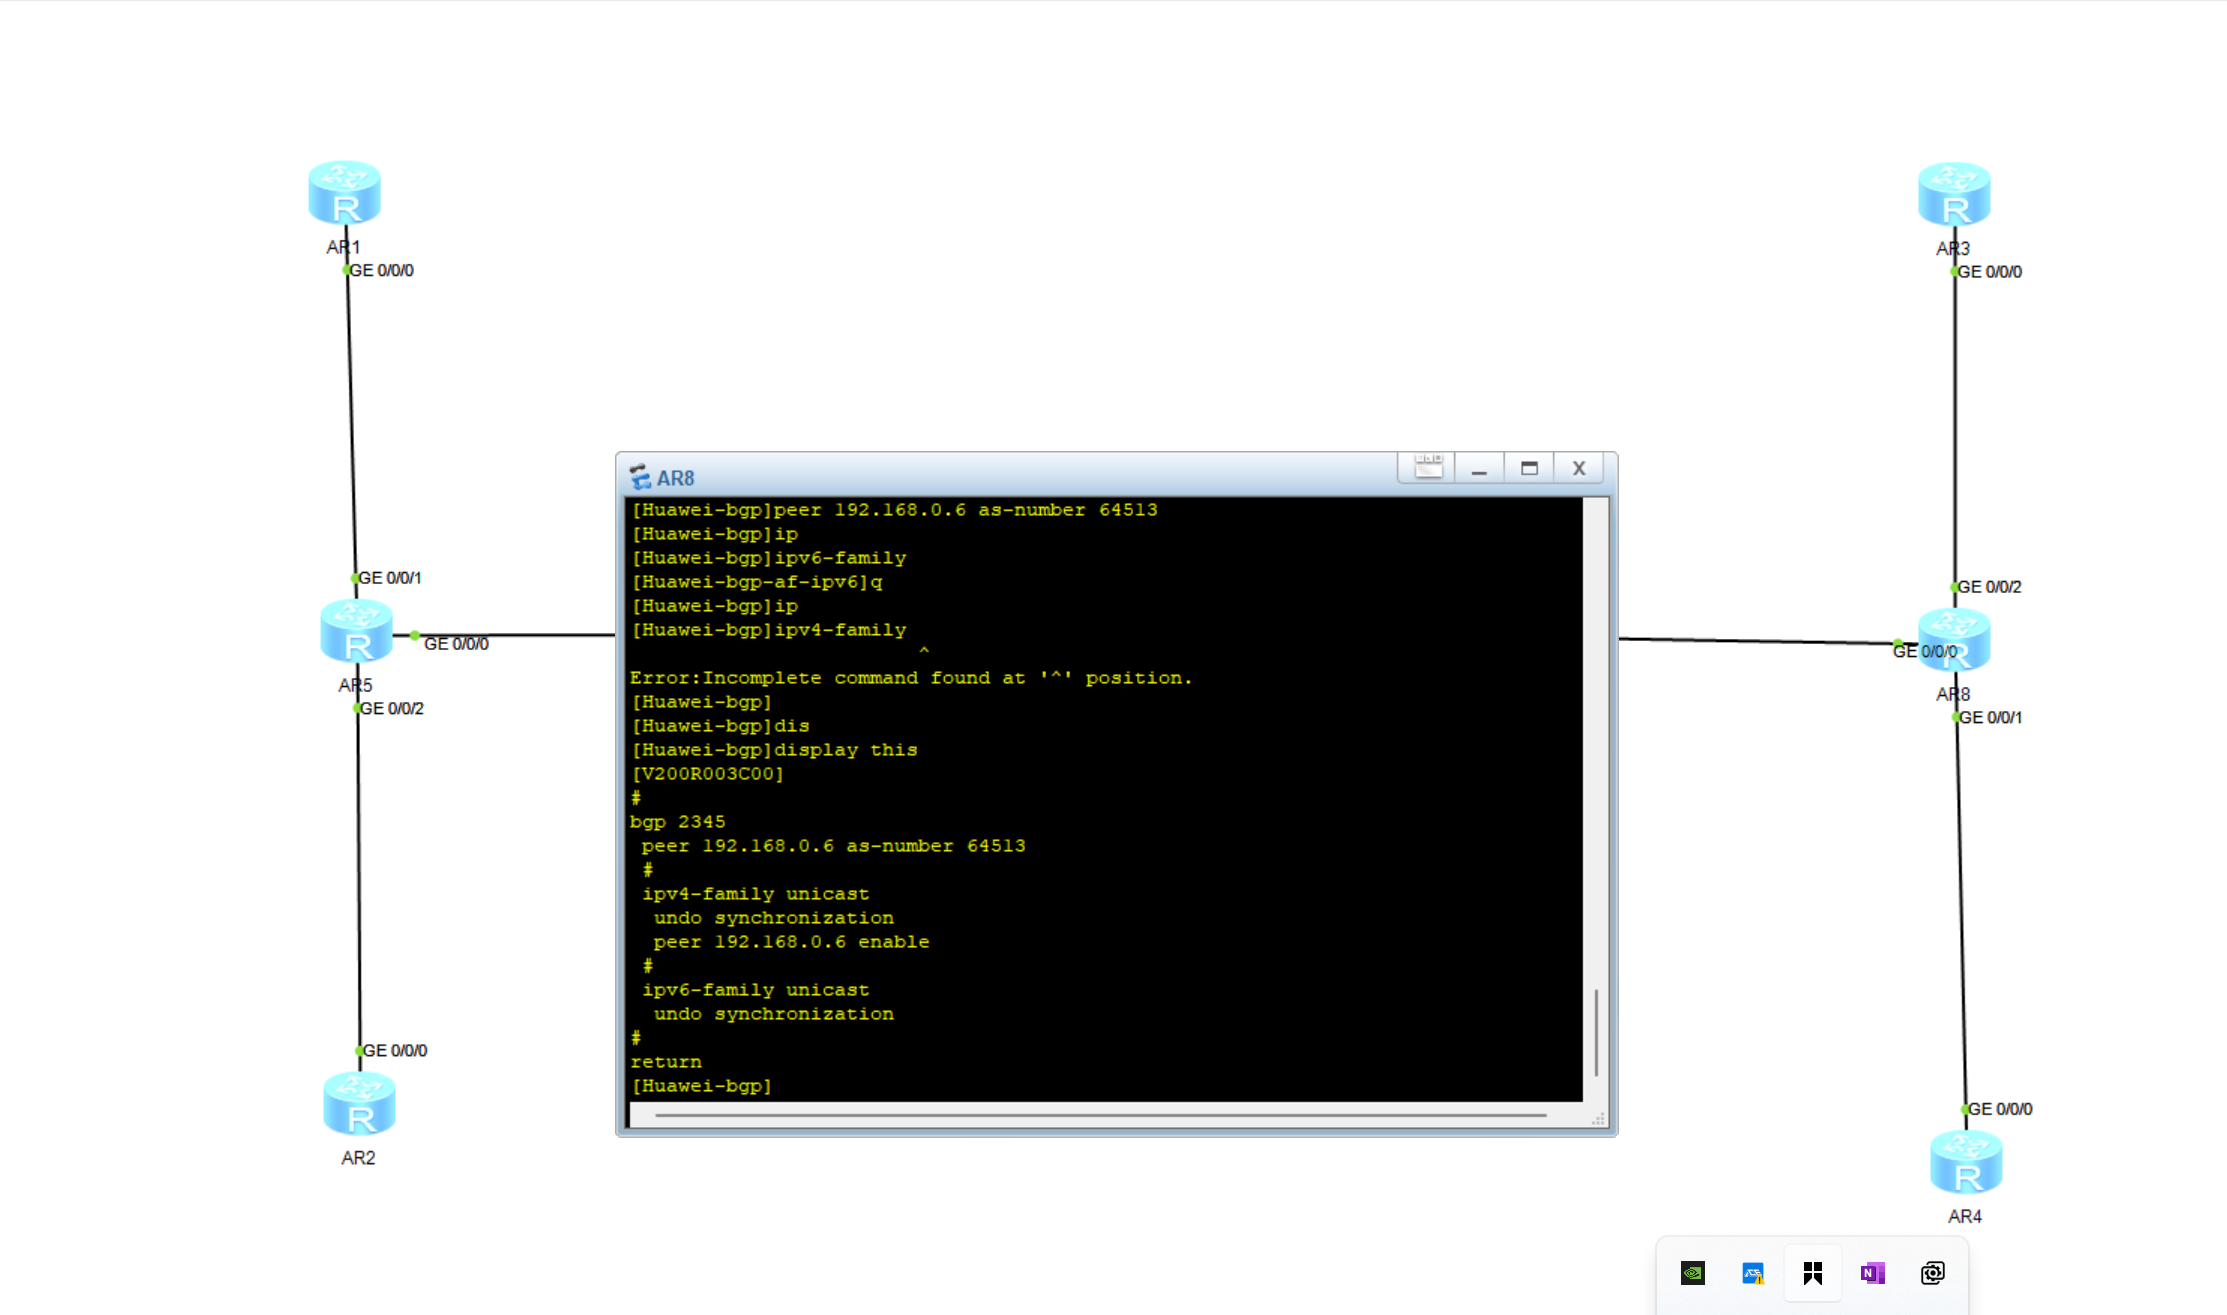Screen dimensions: 2227x1315
Task: Click the black bookmark-shaped tray icon
Action: [1813, 1273]
